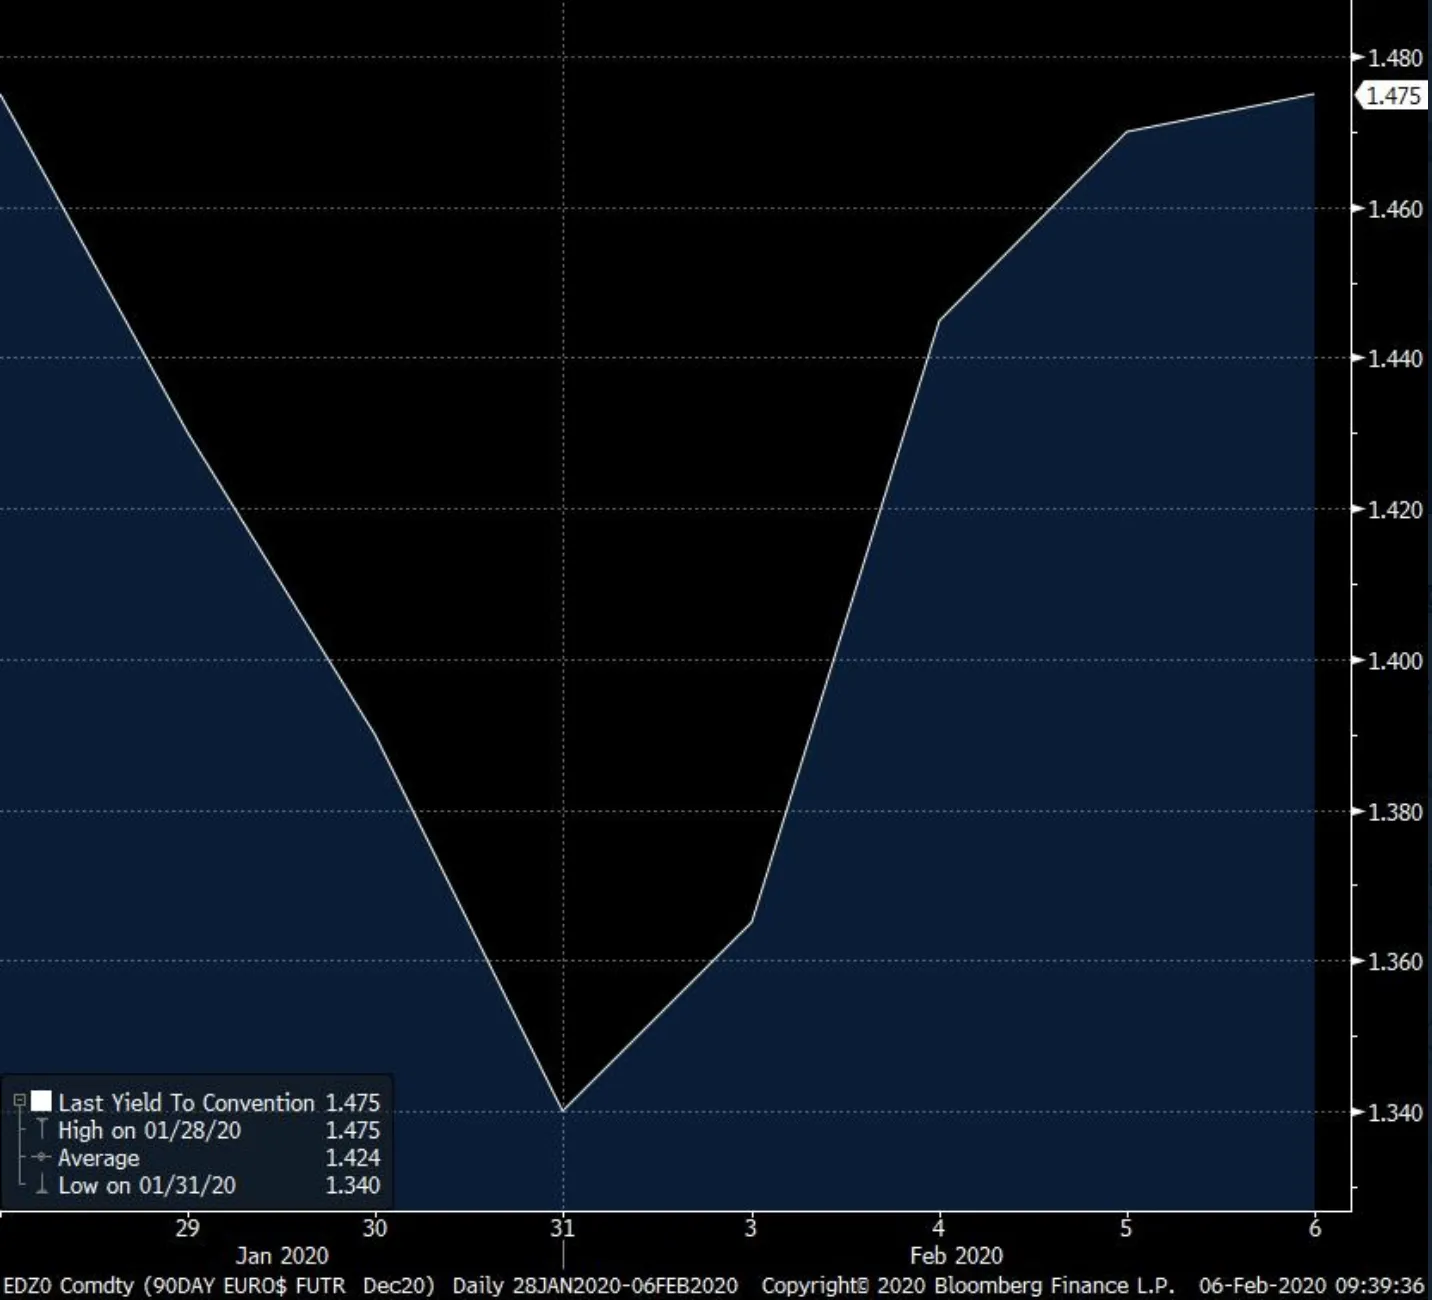Click the low value 1.340 in legend
This screenshot has height=1300, width=1432.
click(353, 1186)
